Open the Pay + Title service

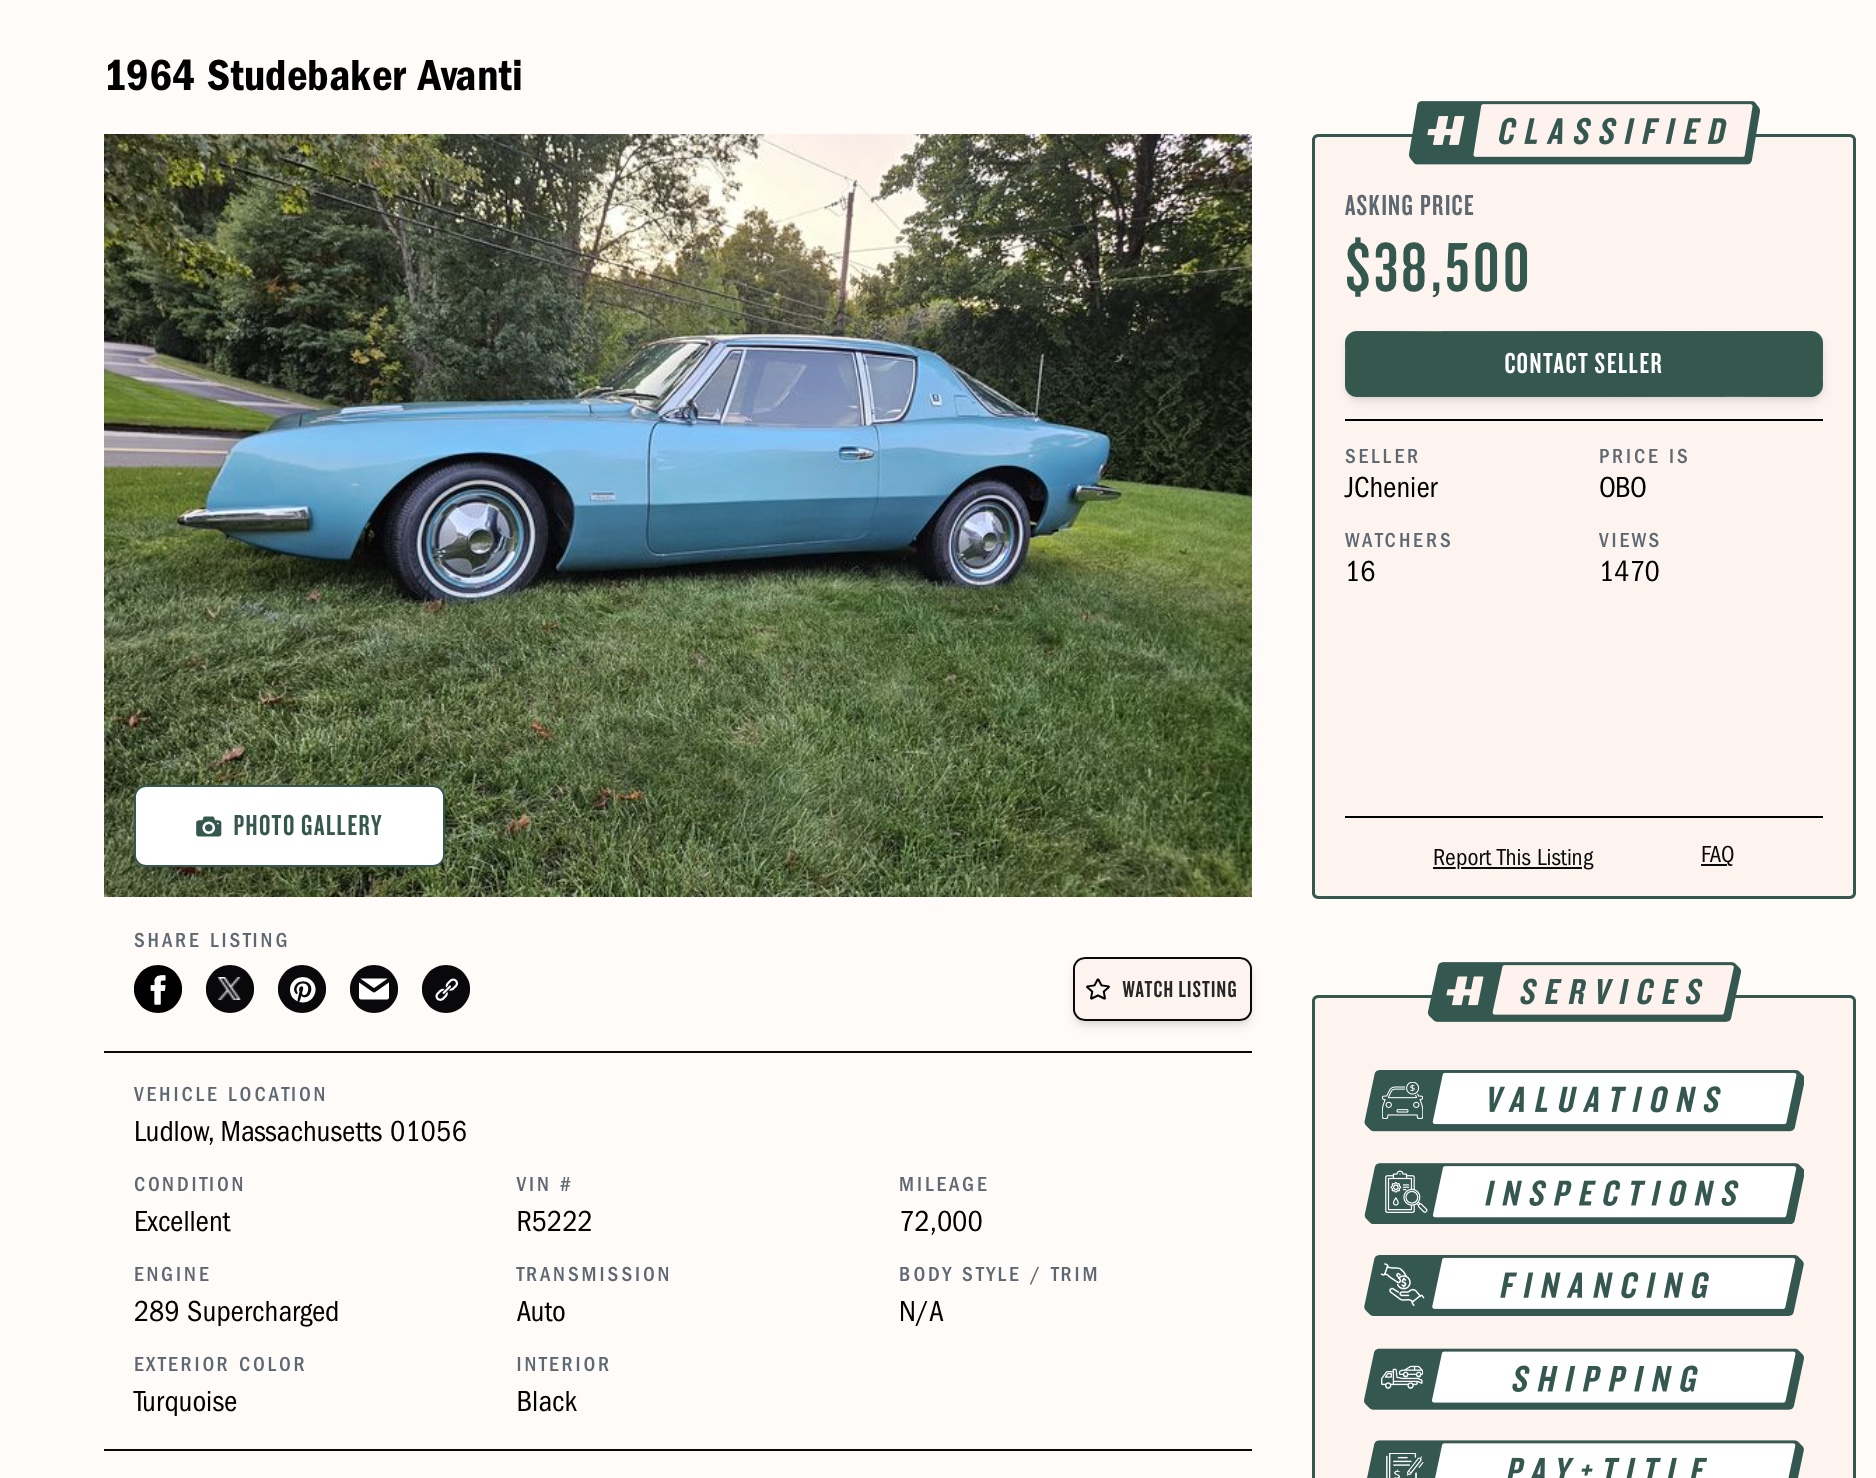coord(1584,1462)
